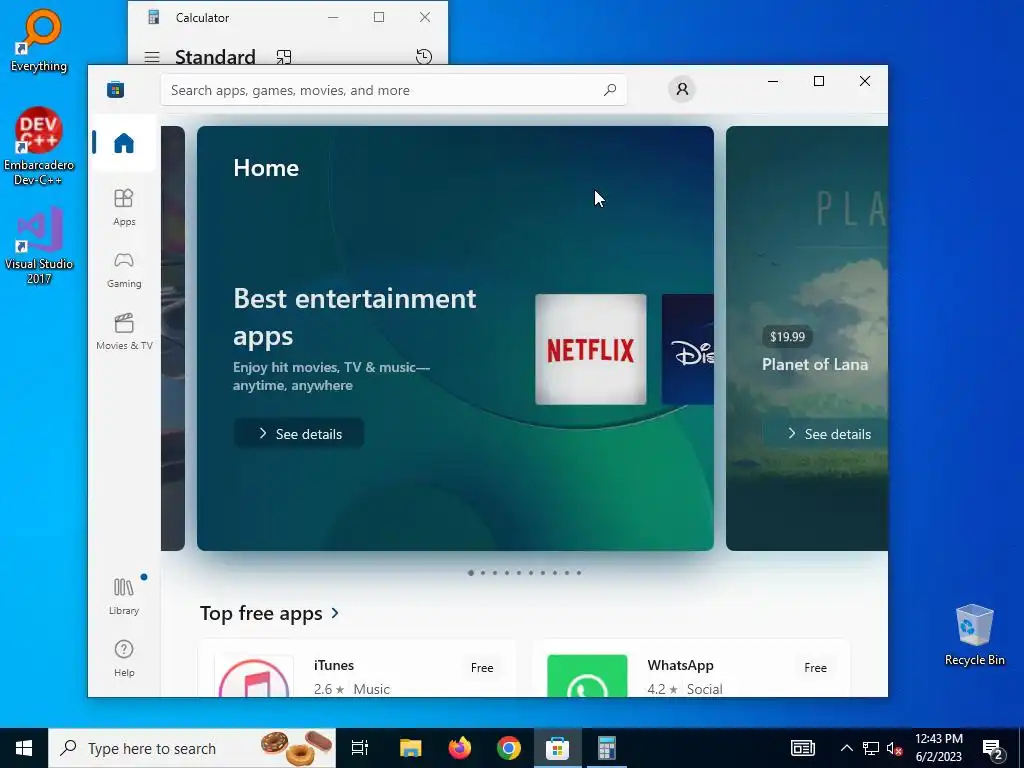
Task: Open Calculator history icon
Action: pyautogui.click(x=424, y=57)
